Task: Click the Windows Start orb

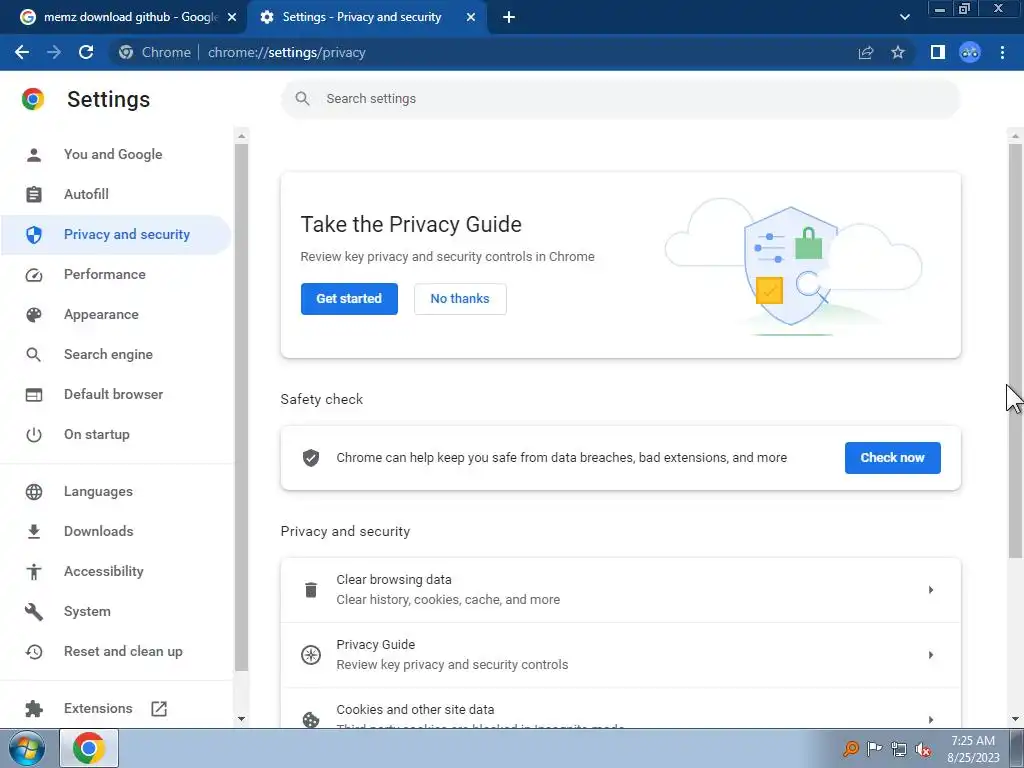Action: pyautogui.click(x=27, y=748)
